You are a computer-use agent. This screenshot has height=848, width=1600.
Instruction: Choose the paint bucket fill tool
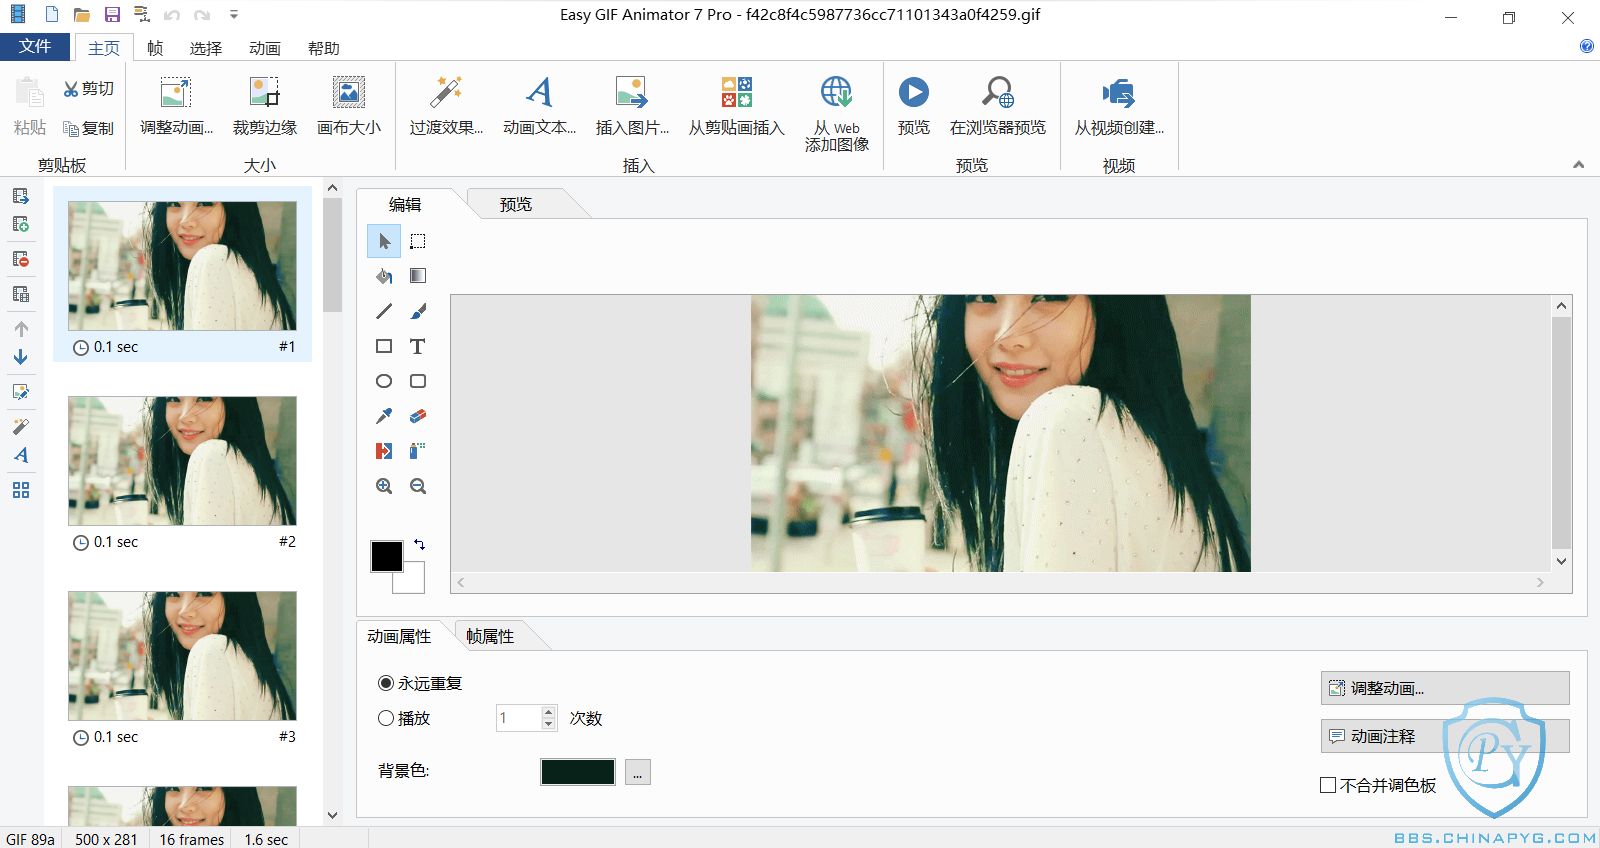point(384,276)
